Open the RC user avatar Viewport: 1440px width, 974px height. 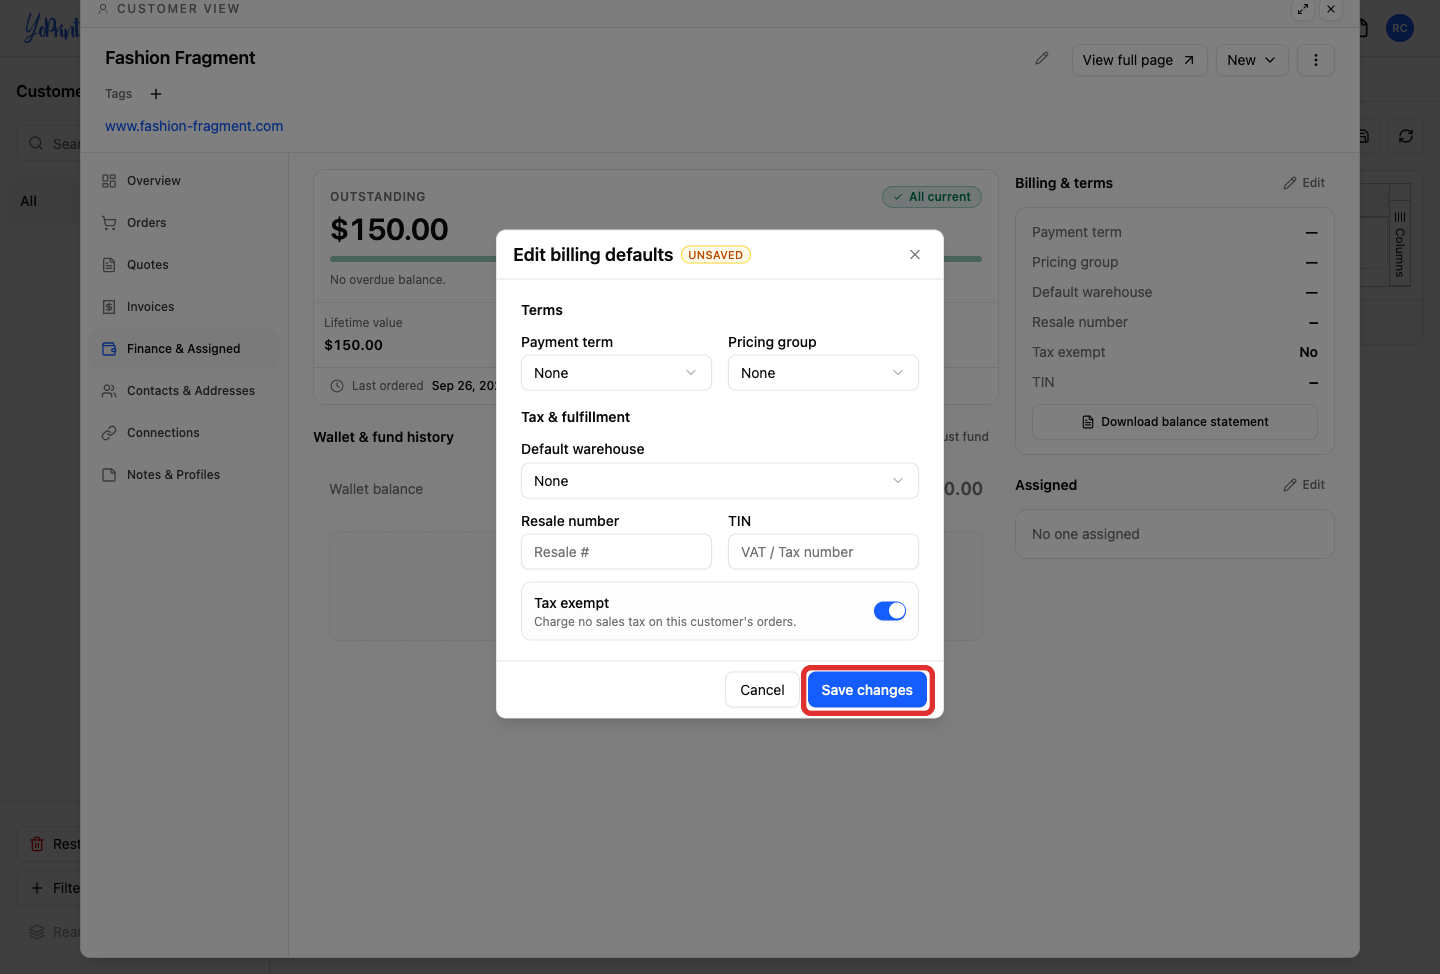click(x=1400, y=28)
